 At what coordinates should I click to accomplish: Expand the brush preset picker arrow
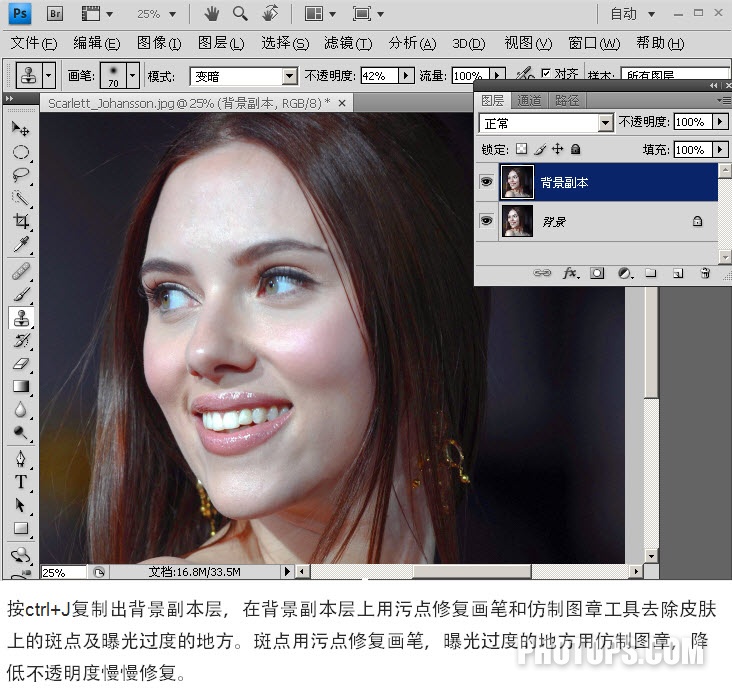click(x=133, y=75)
